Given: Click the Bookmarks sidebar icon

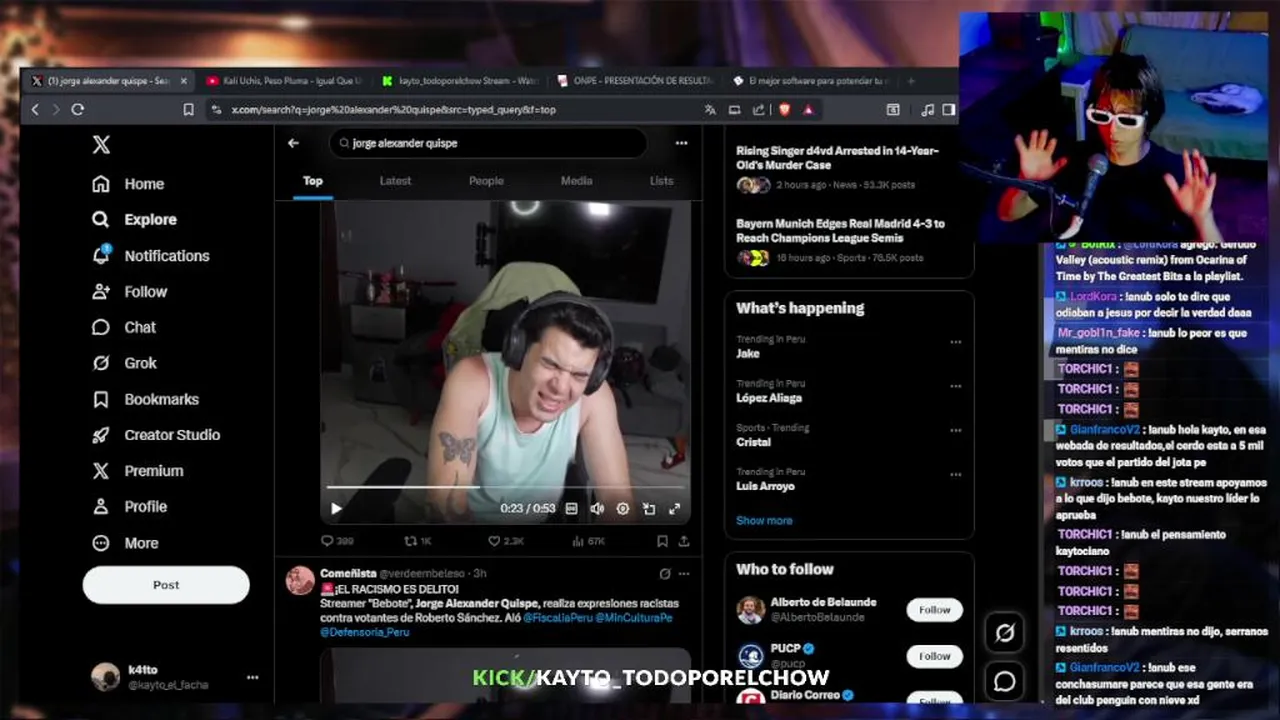Looking at the screenshot, I should 101,399.
